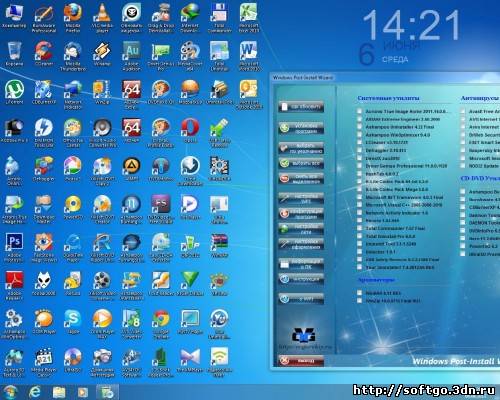Image resolution: width=500 pixels, height=400 pixels.
Task: Click the install programs sidebar button
Action: coord(301,128)
